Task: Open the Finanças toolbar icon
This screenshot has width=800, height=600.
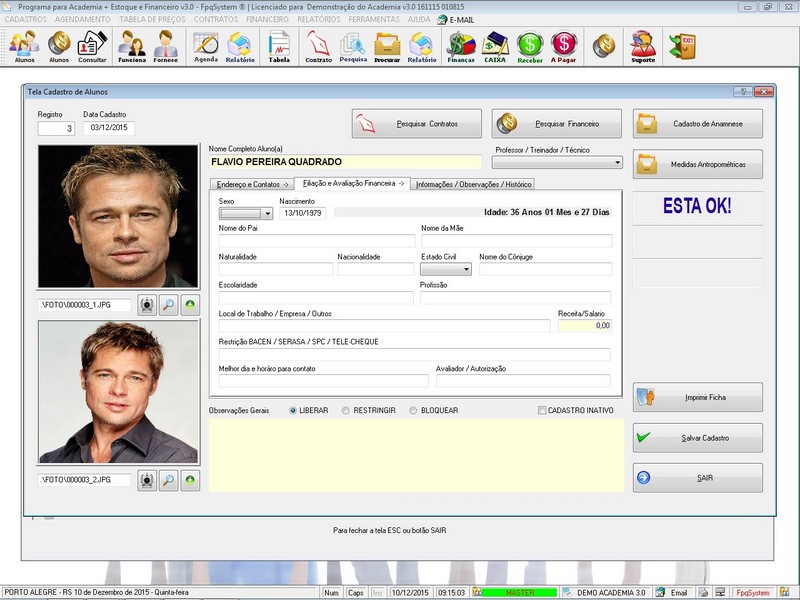Action: coord(461,46)
